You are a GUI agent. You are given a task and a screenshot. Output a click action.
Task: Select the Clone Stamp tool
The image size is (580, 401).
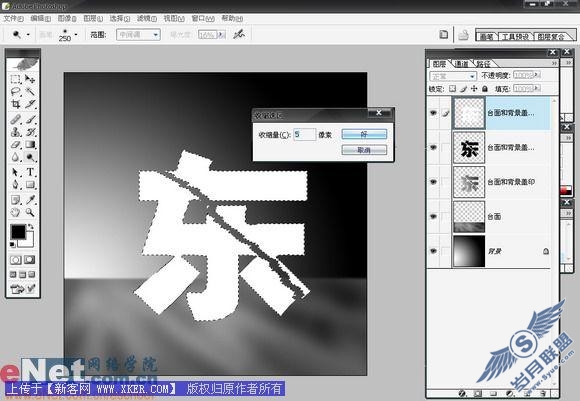16,132
